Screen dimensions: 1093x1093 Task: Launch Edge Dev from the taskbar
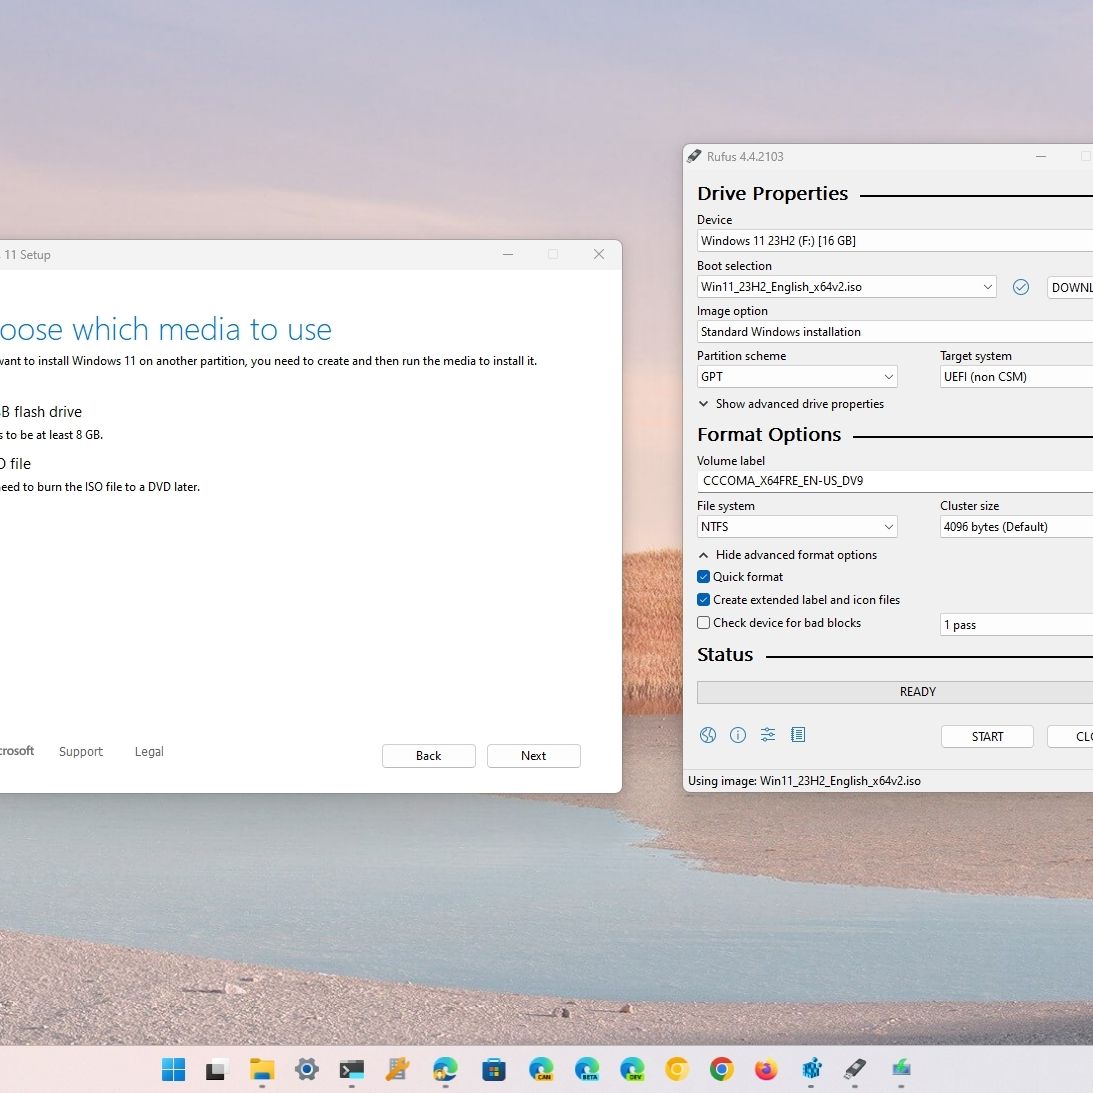click(x=632, y=1069)
